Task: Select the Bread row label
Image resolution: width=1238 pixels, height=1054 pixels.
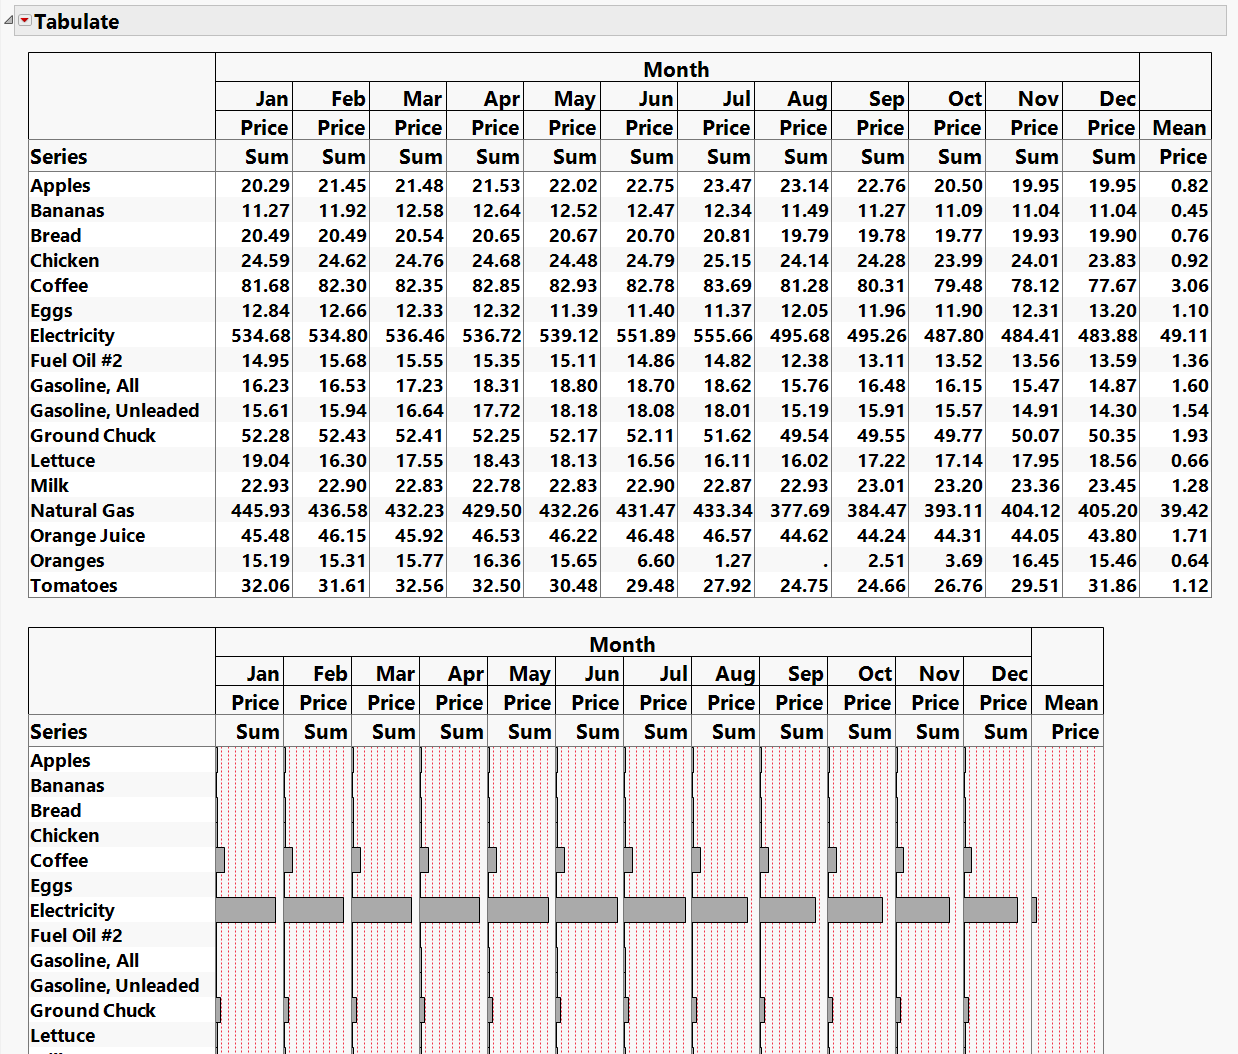Action: coord(55,235)
